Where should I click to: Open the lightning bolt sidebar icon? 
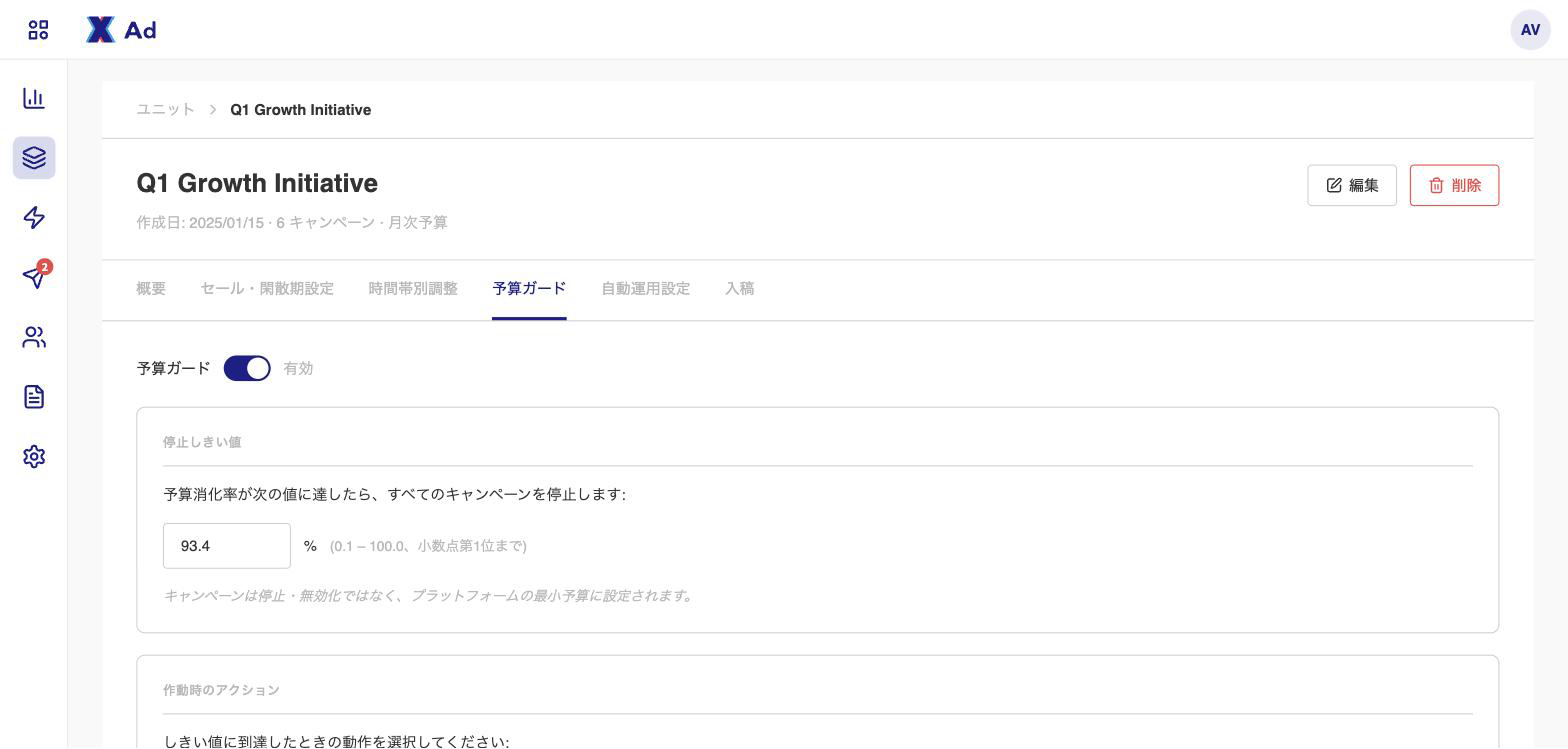pyautogui.click(x=34, y=218)
